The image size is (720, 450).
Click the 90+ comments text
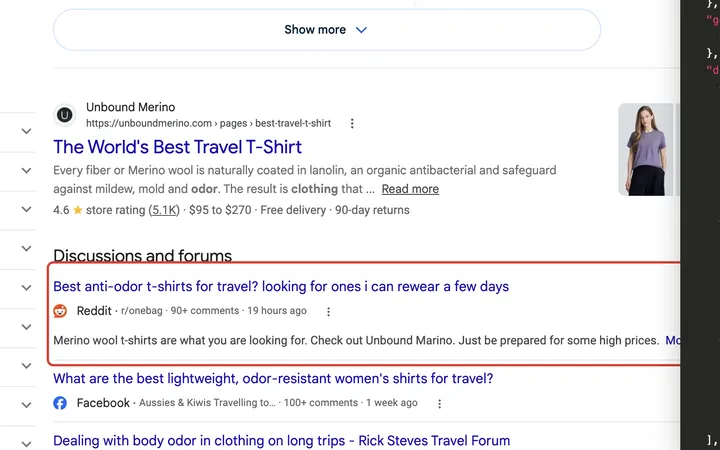(205, 311)
